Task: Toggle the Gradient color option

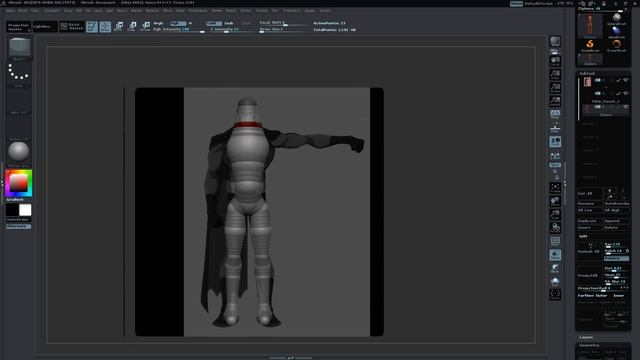Action: click(15, 200)
